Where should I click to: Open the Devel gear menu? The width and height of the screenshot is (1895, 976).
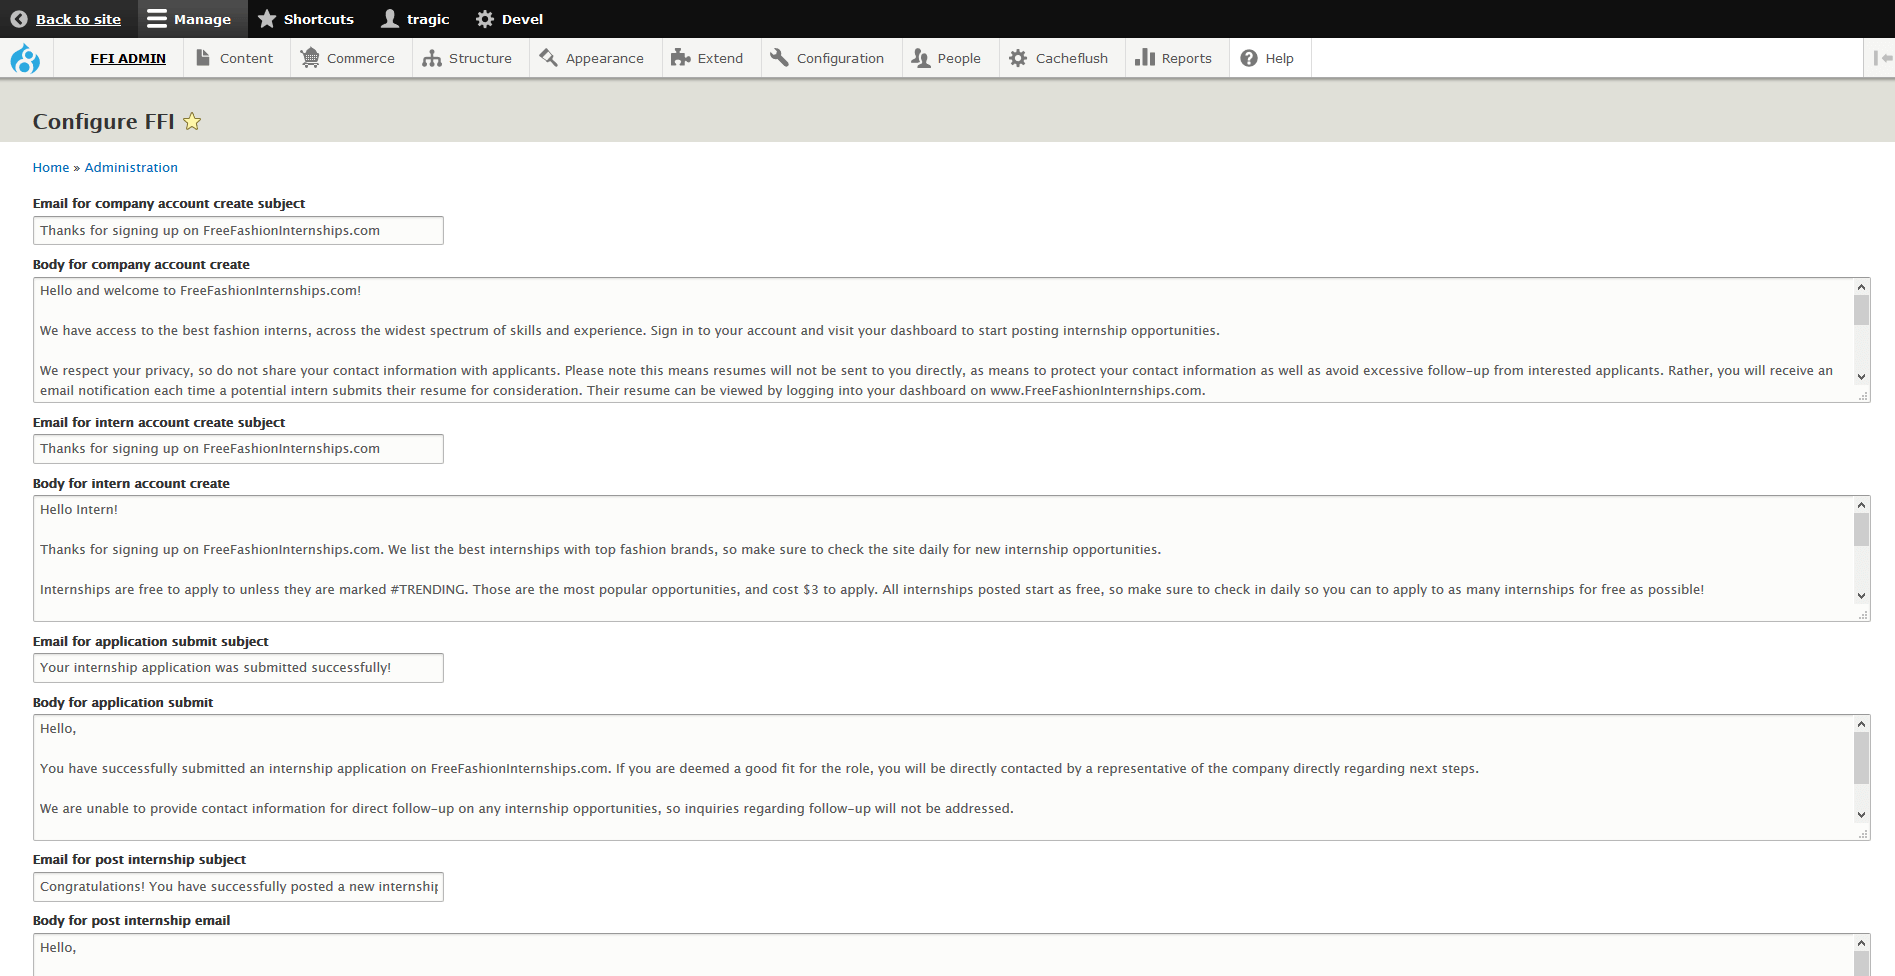tap(510, 19)
